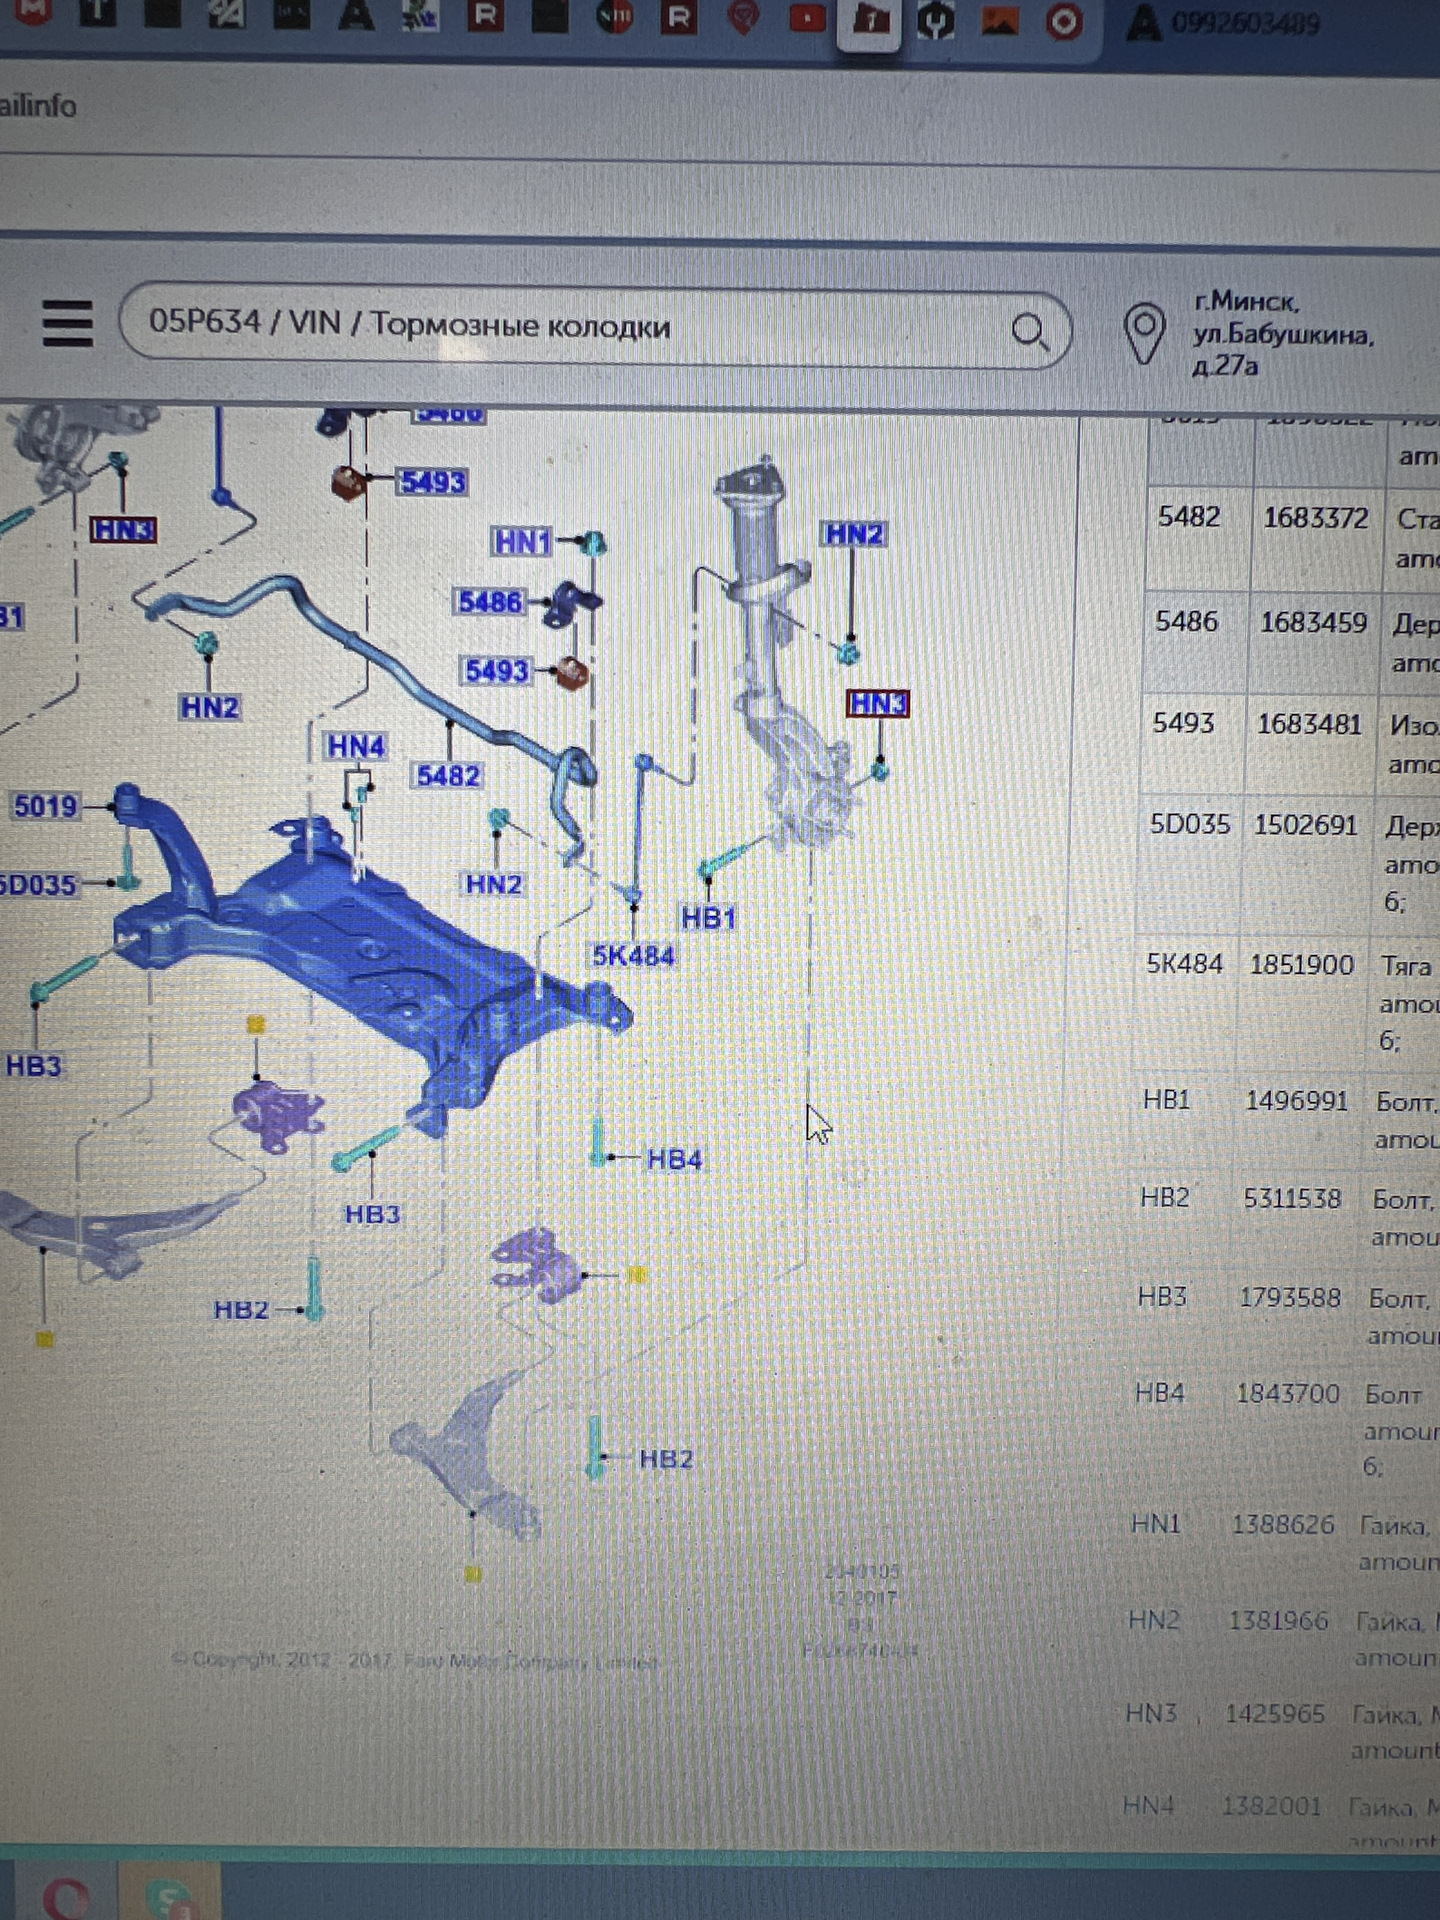Select the 5019 subframe label
This screenshot has width=1440, height=1920.
[x=45, y=806]
